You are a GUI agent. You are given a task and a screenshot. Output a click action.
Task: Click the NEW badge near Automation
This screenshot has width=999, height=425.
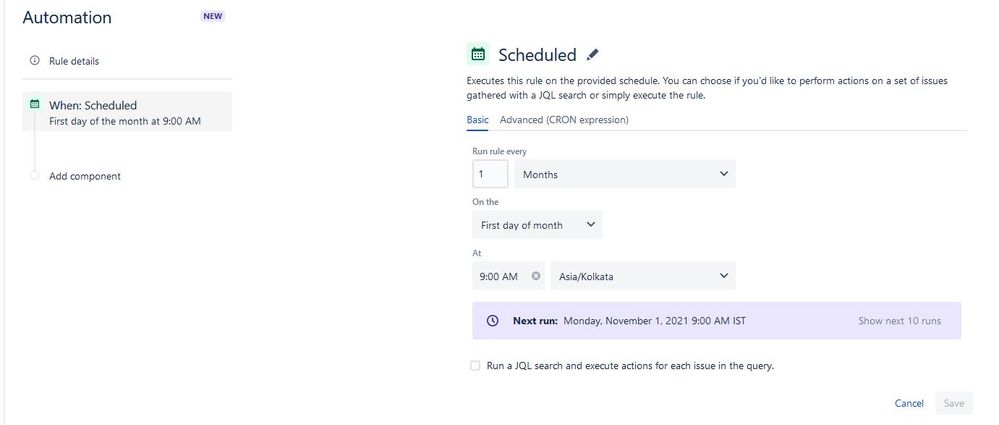pyautogui.click(x=213, y=17)
